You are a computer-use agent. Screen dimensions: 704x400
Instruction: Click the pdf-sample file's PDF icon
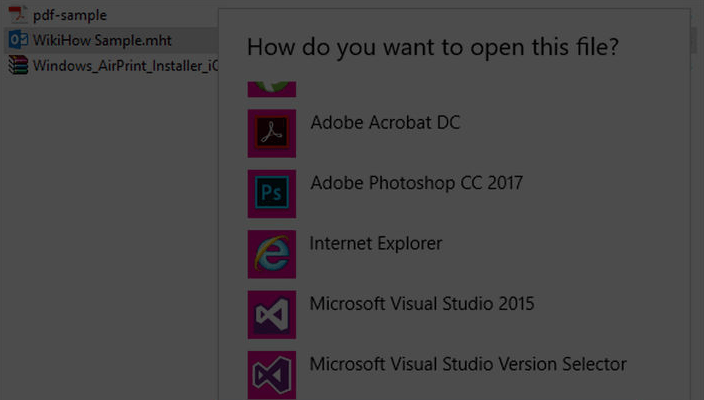(18, 15)
